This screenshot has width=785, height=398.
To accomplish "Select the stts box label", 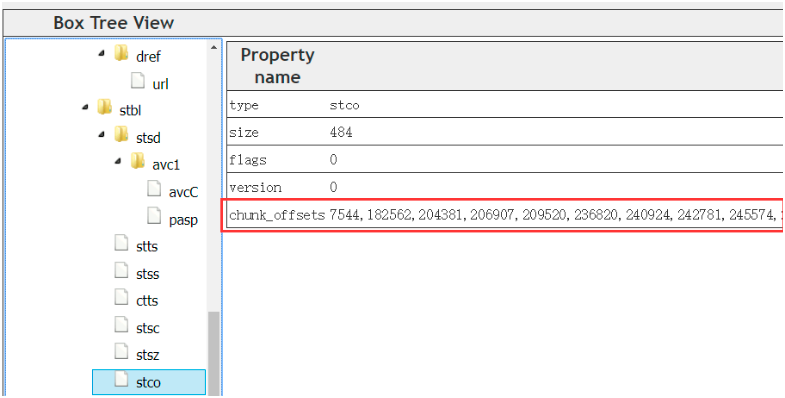I will [x=147, y=246].
